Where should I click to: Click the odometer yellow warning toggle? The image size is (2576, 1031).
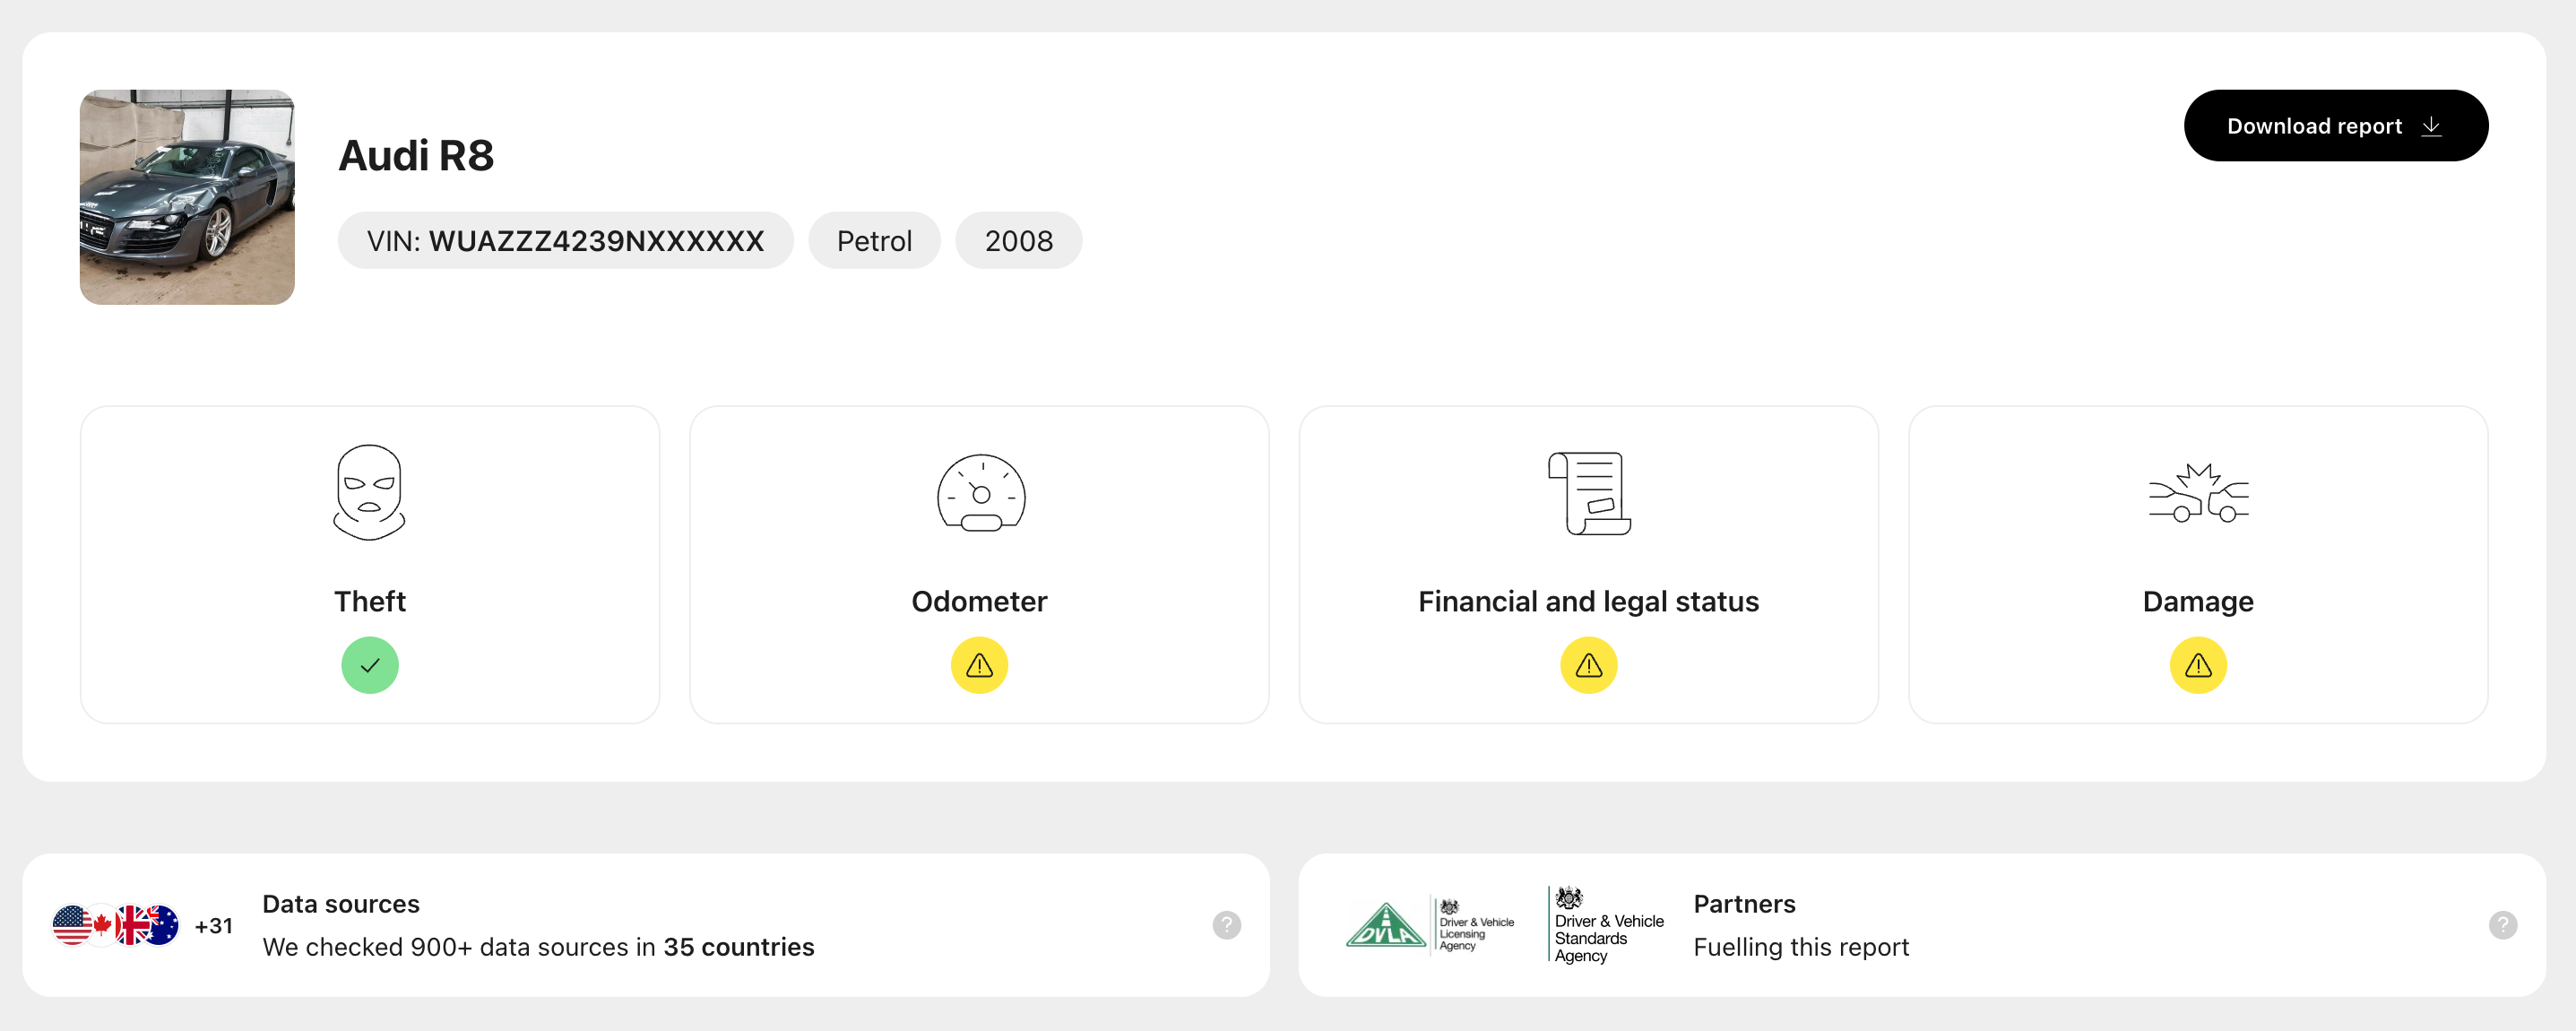tap(979, 664)
